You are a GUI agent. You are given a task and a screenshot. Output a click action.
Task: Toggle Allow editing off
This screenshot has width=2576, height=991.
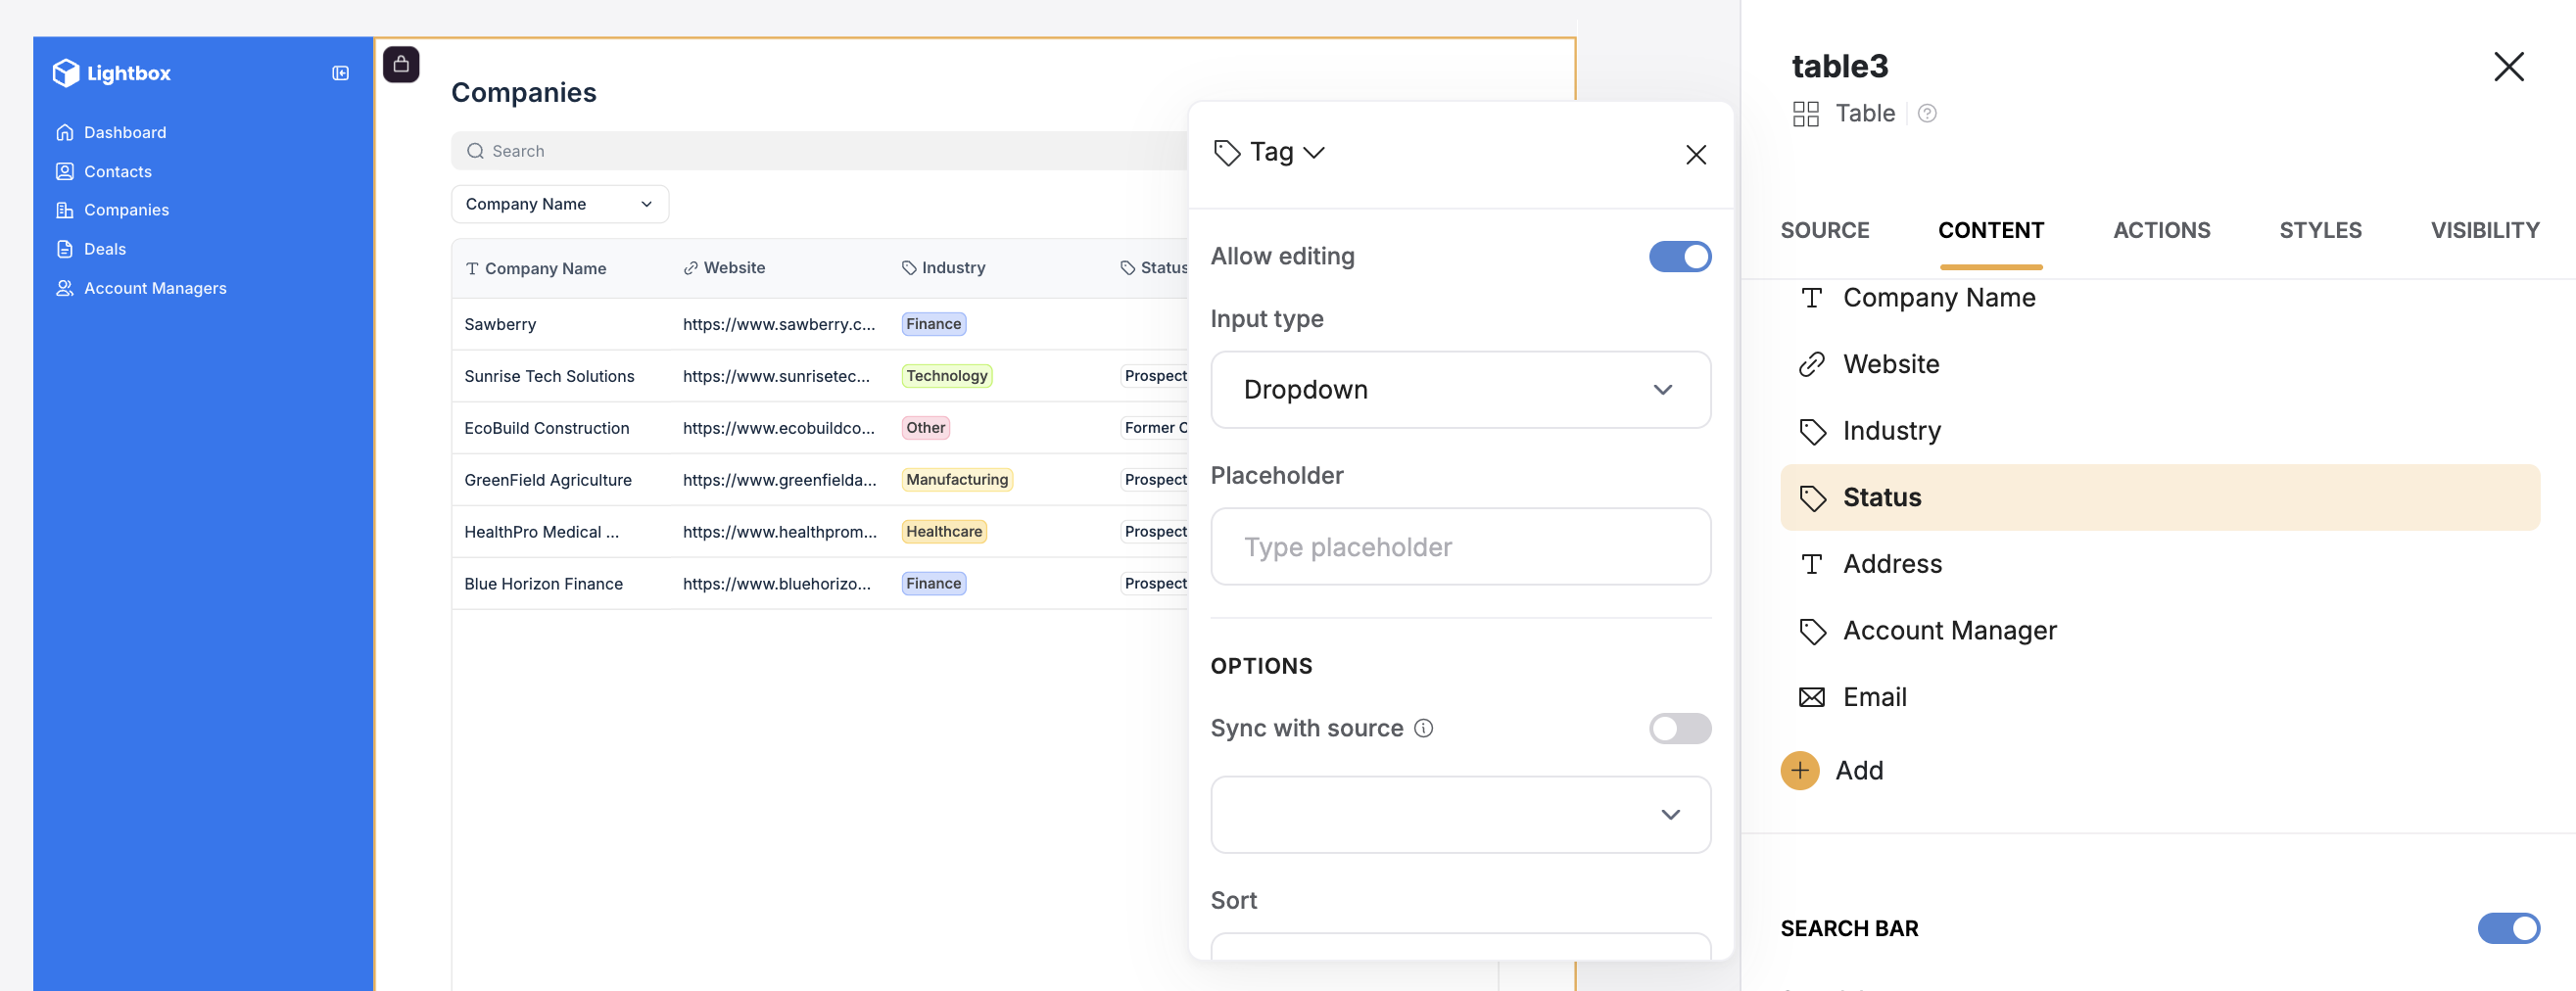[1680, 257]
